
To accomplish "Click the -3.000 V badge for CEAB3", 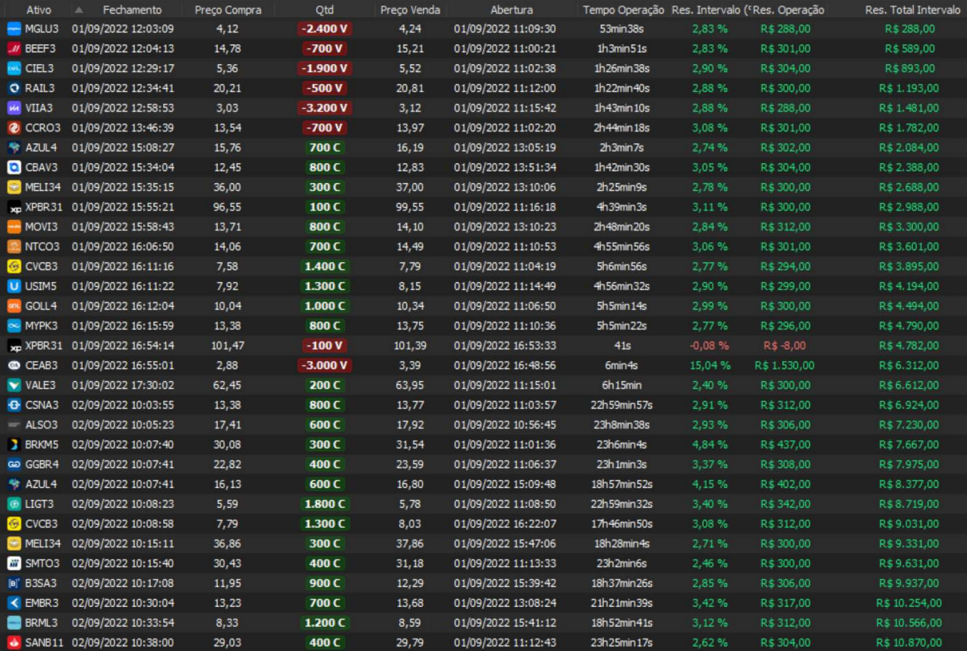I will coord(325,365).
